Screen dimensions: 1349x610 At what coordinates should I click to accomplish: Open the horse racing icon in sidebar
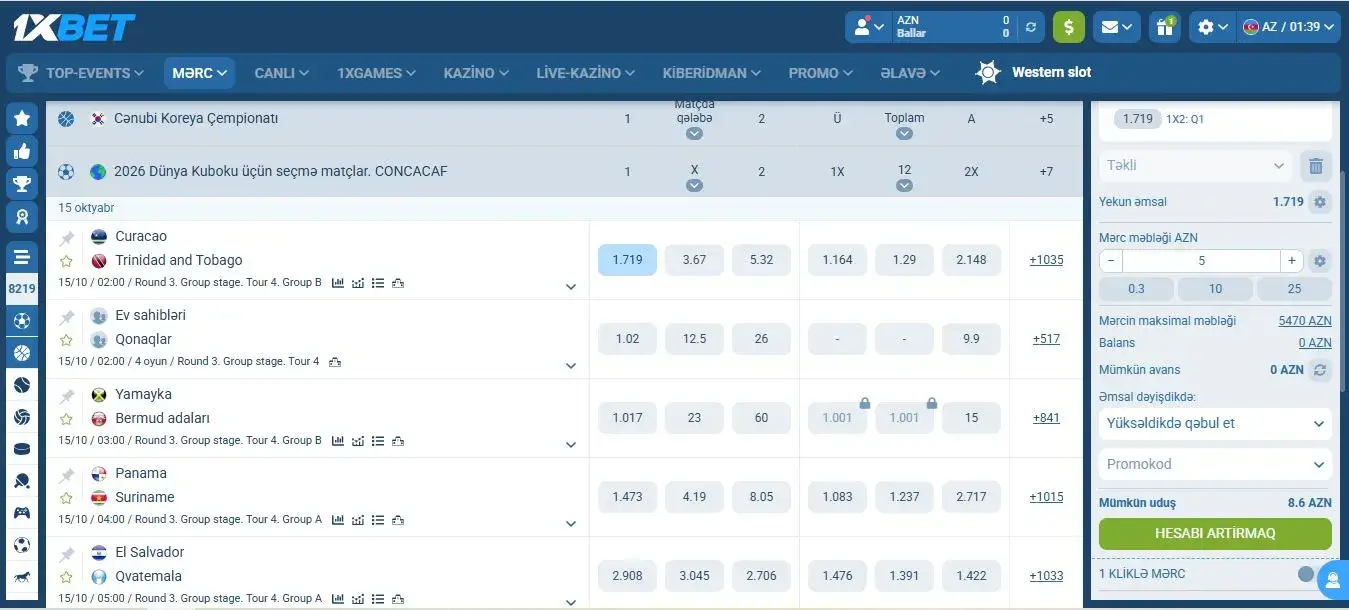click(x=22, y=578)
